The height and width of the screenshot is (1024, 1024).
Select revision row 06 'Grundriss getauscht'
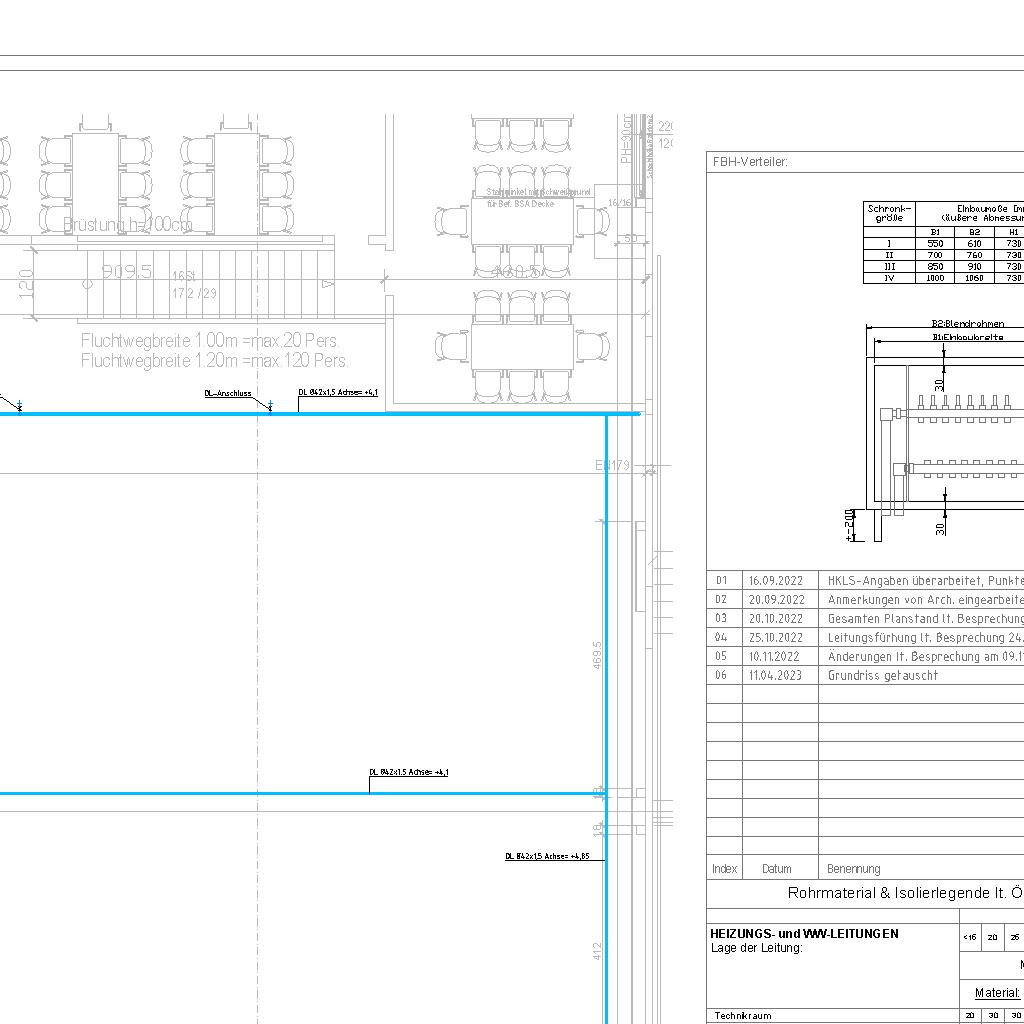click(x=882, y=675)
